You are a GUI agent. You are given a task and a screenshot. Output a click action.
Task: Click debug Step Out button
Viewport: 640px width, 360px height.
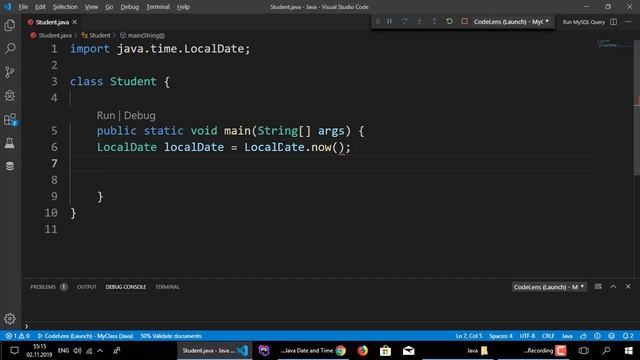click(x=434, y=21)
